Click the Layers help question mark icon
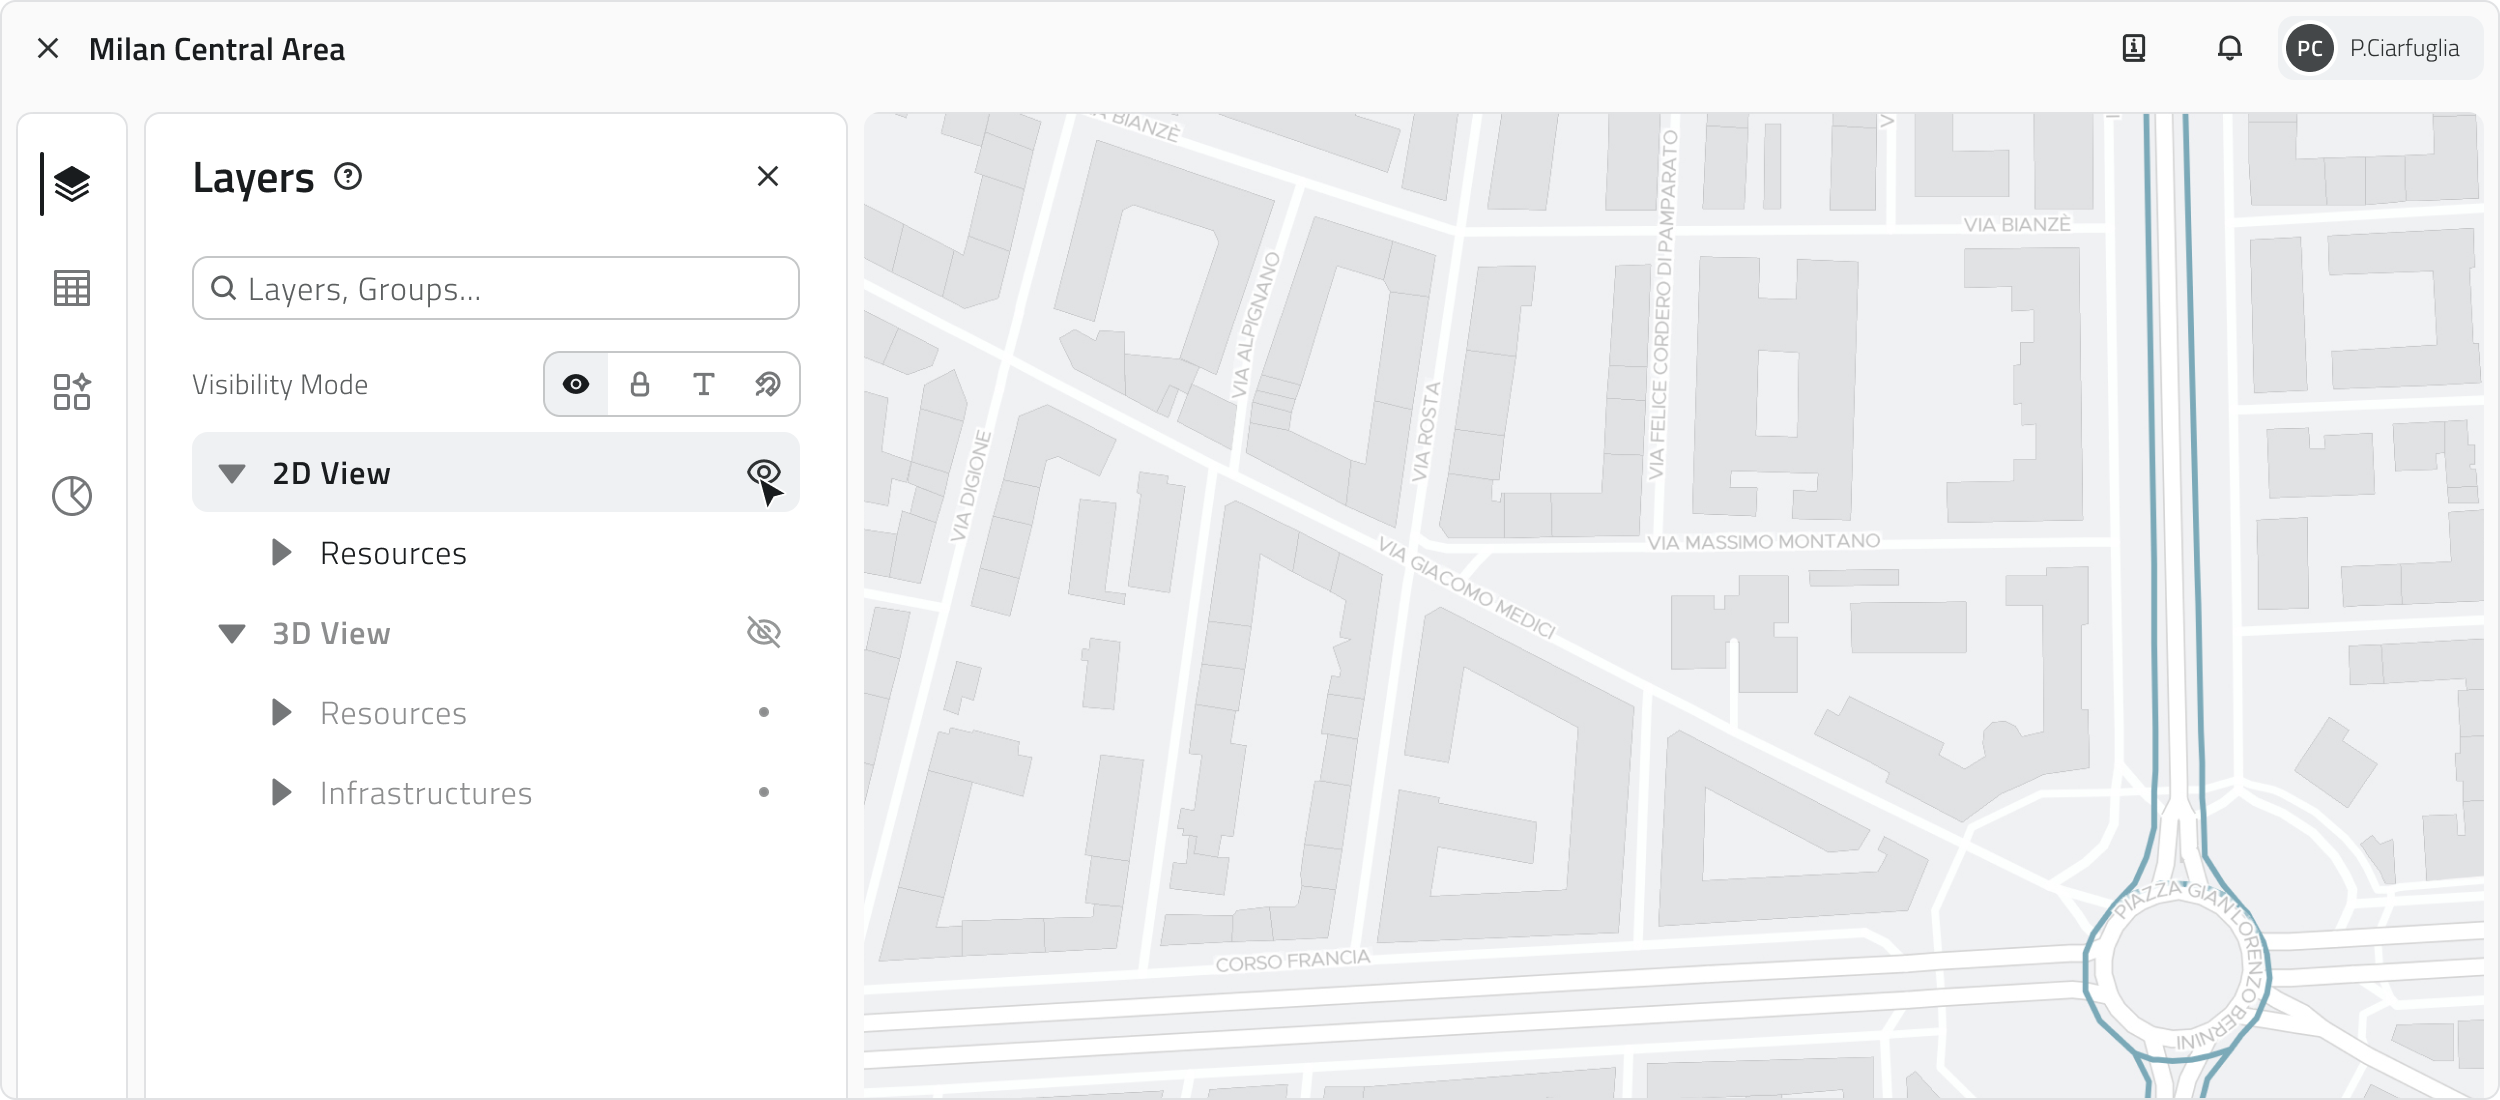The height and width of the screenshot is (1100, 2500). (x=348, y=177)
